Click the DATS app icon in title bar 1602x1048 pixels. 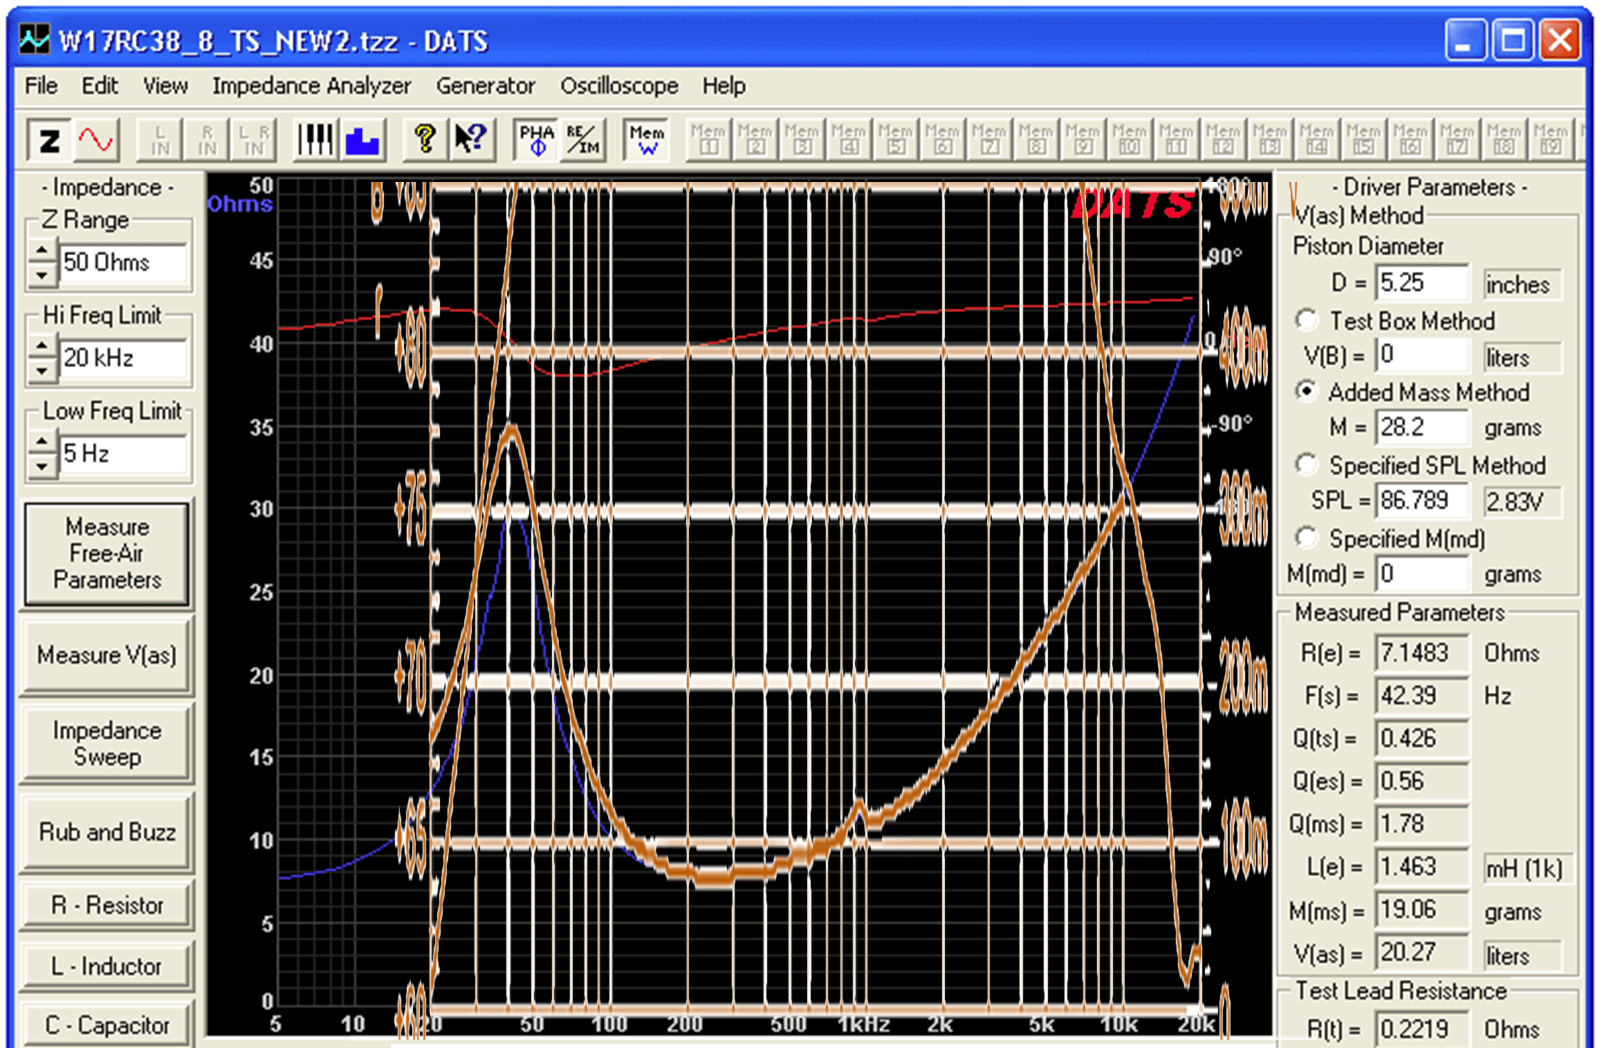35,40
